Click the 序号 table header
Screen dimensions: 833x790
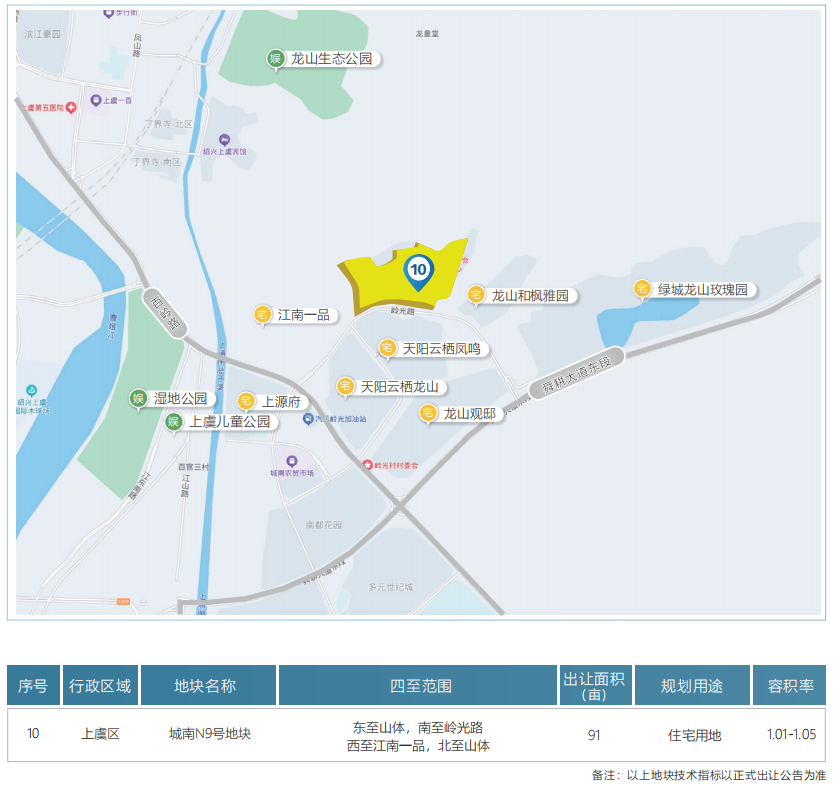pos(33,685)
